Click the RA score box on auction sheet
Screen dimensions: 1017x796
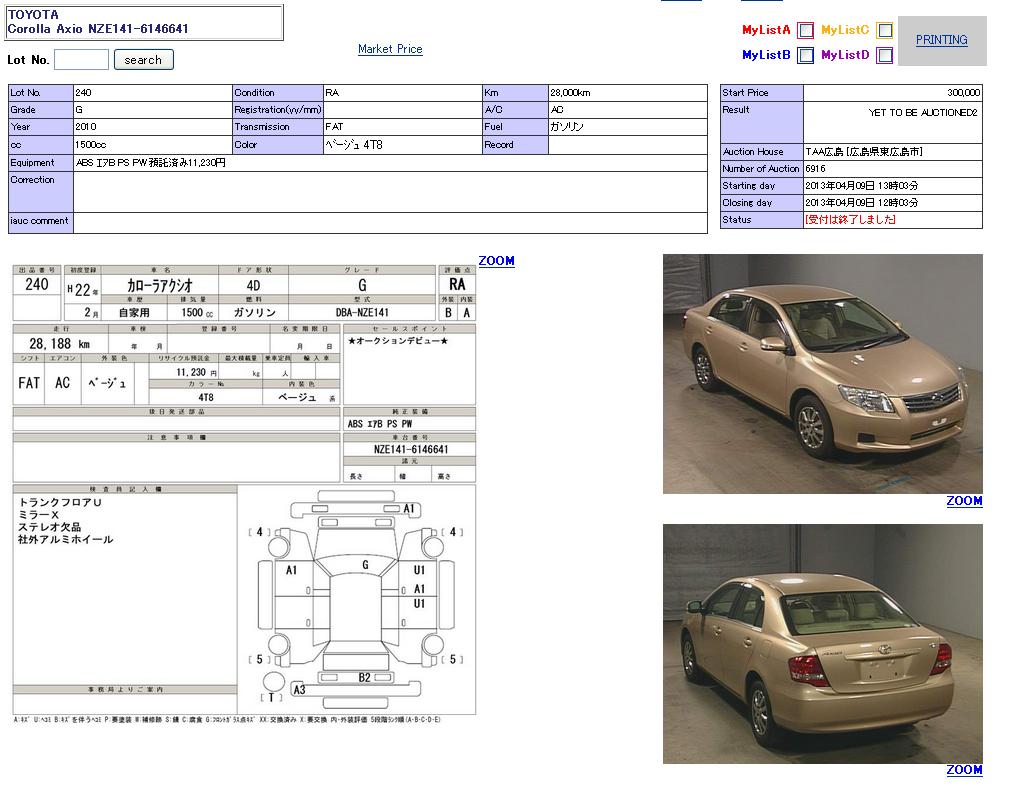pyautogui.click(x=457, y=285)
